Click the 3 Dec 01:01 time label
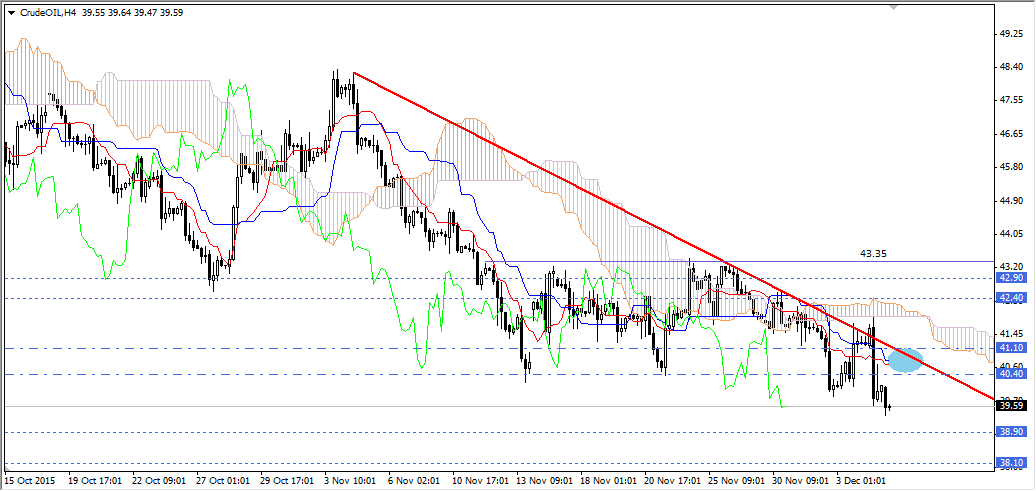 click(863, 480)
